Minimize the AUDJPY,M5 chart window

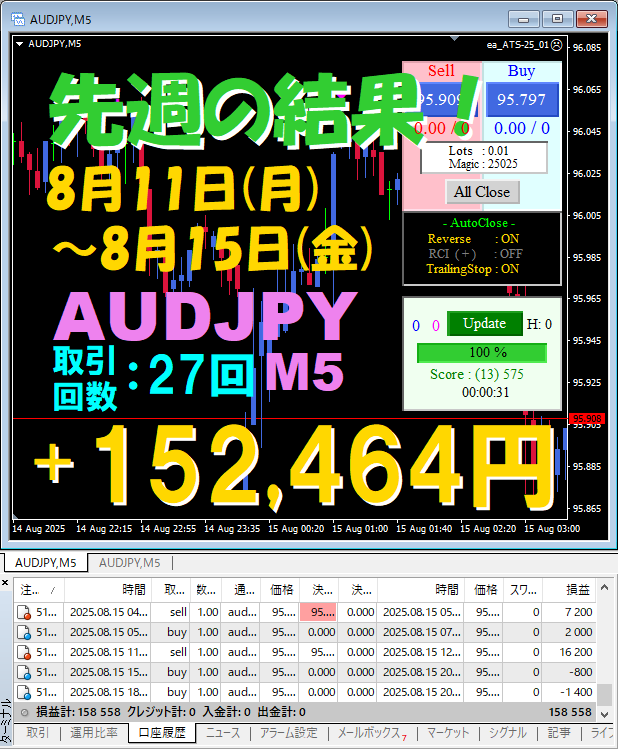(x=523, y=19)
